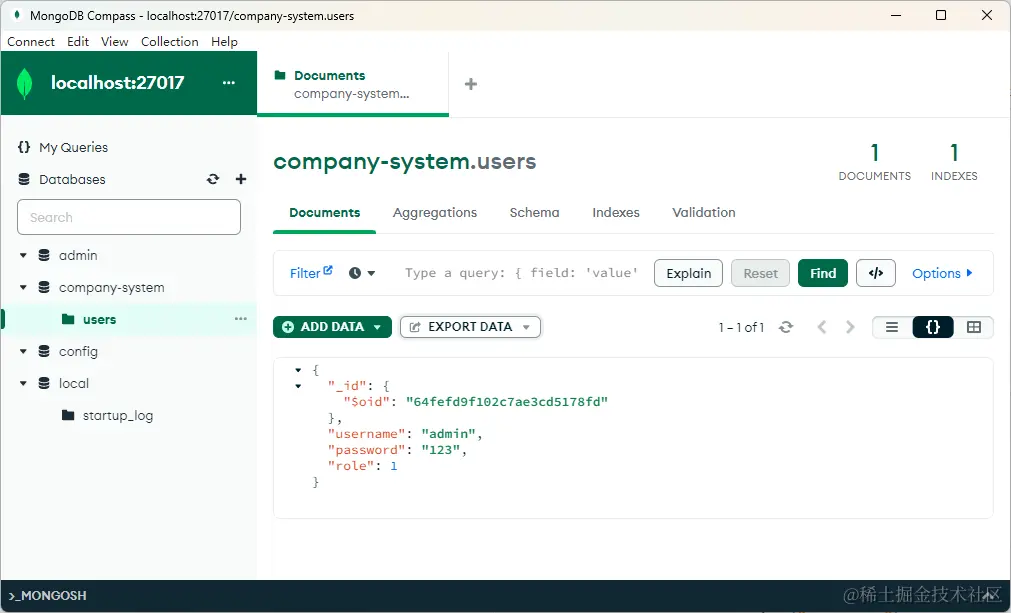The width and height of the screenshot is (1011, 613).
Task: Click the company-system database icon
Action: (44, 287)
